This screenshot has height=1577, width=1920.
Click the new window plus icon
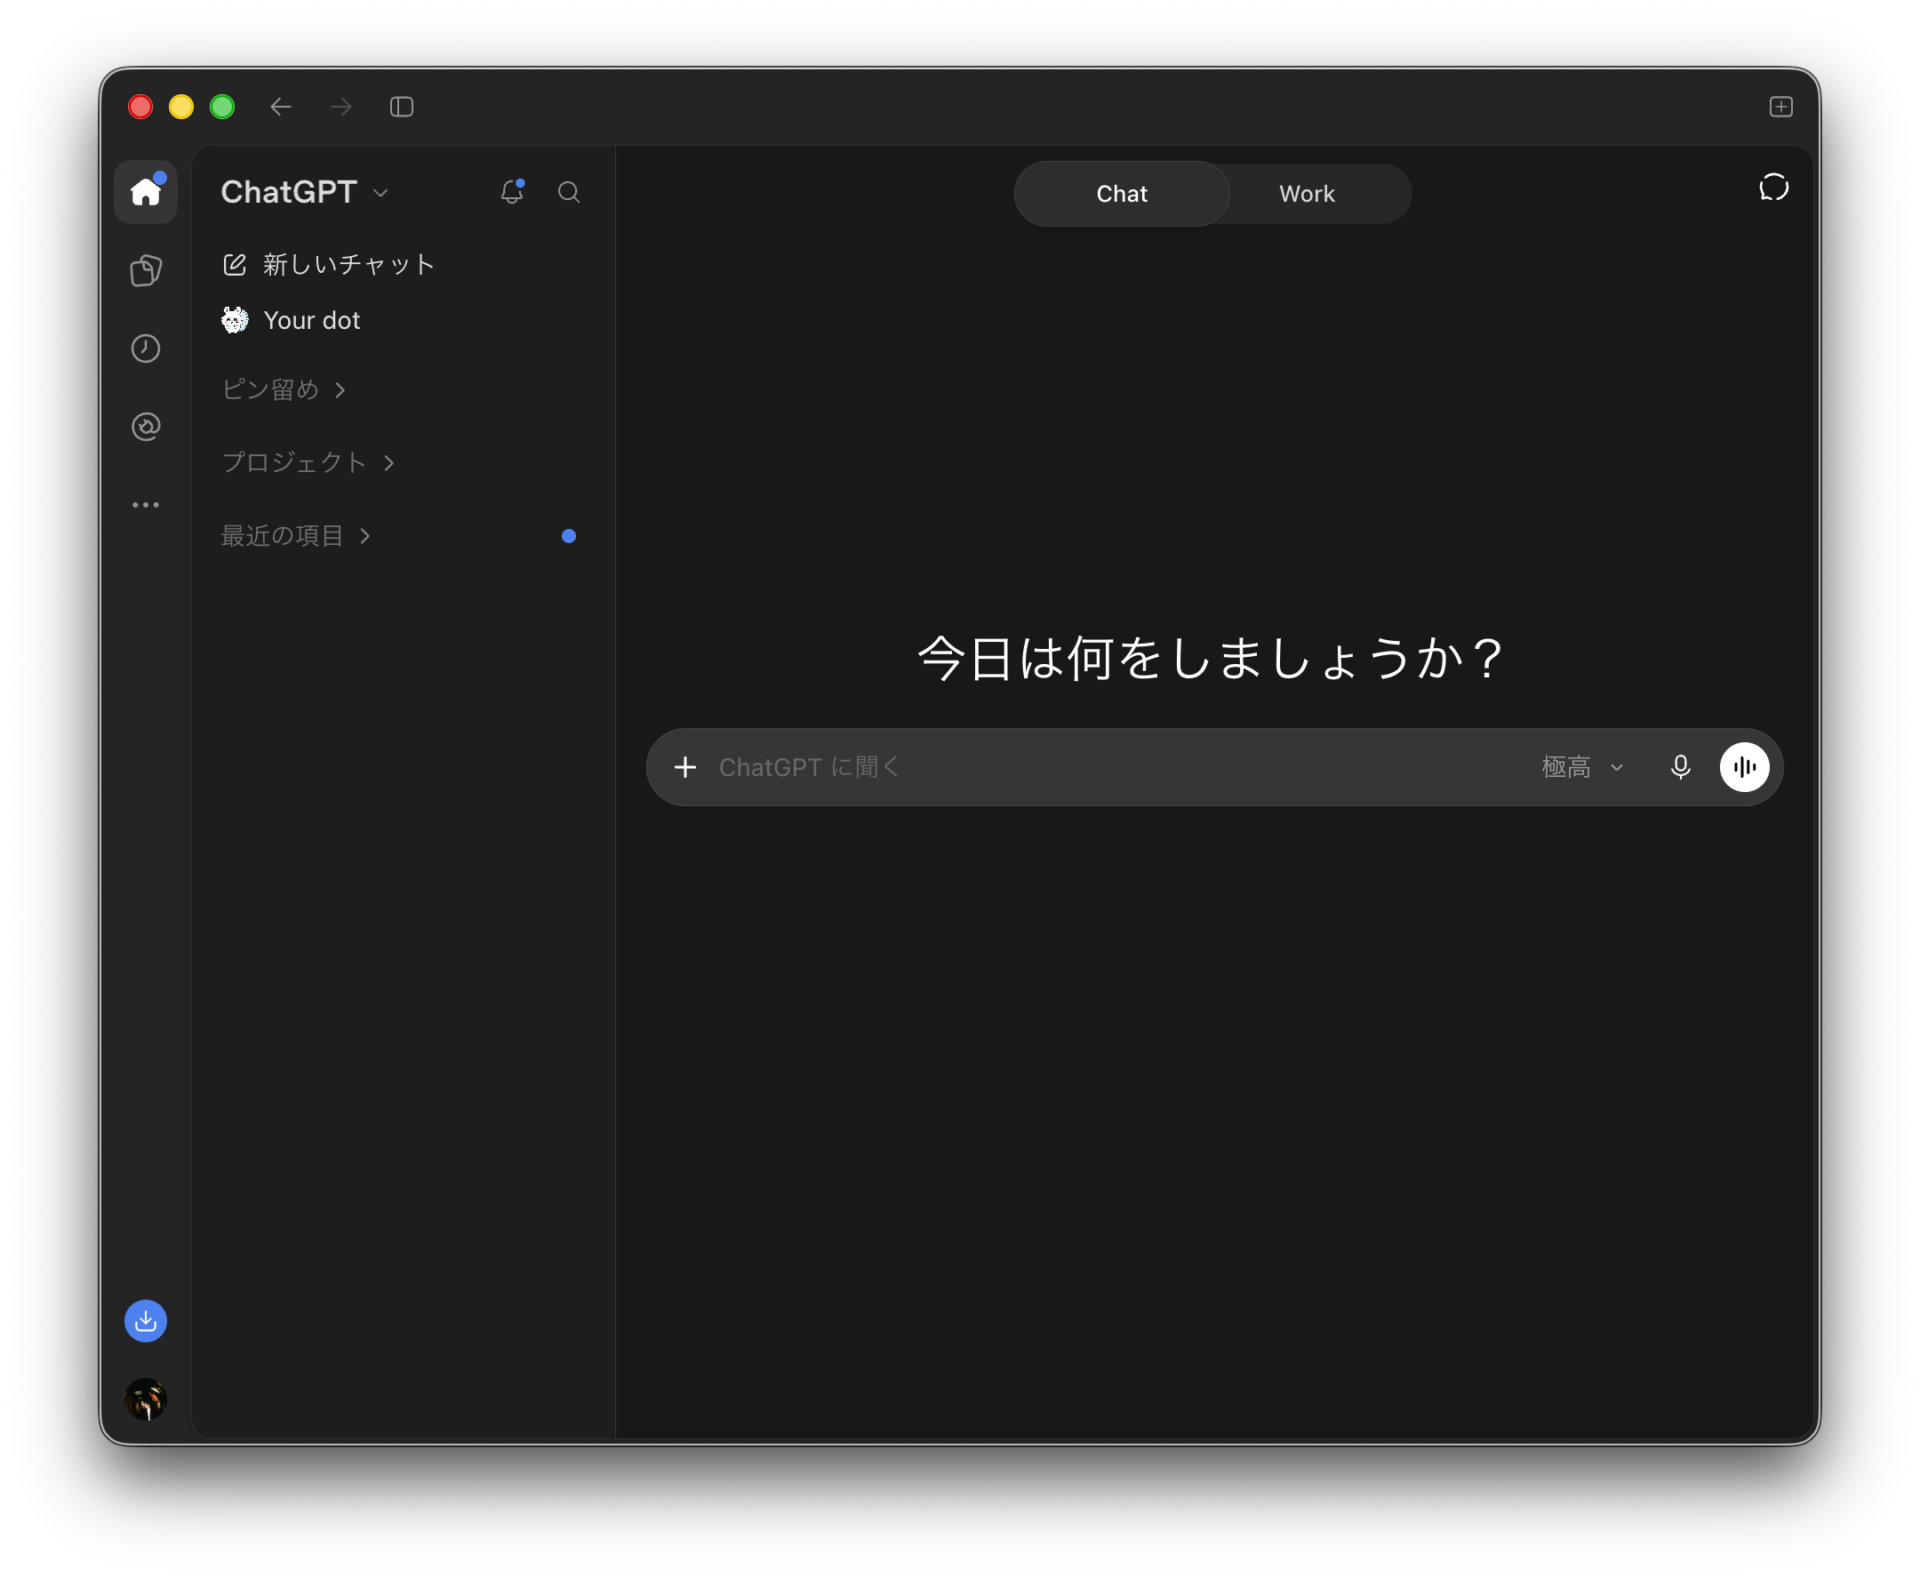[x=1781, y=106]
